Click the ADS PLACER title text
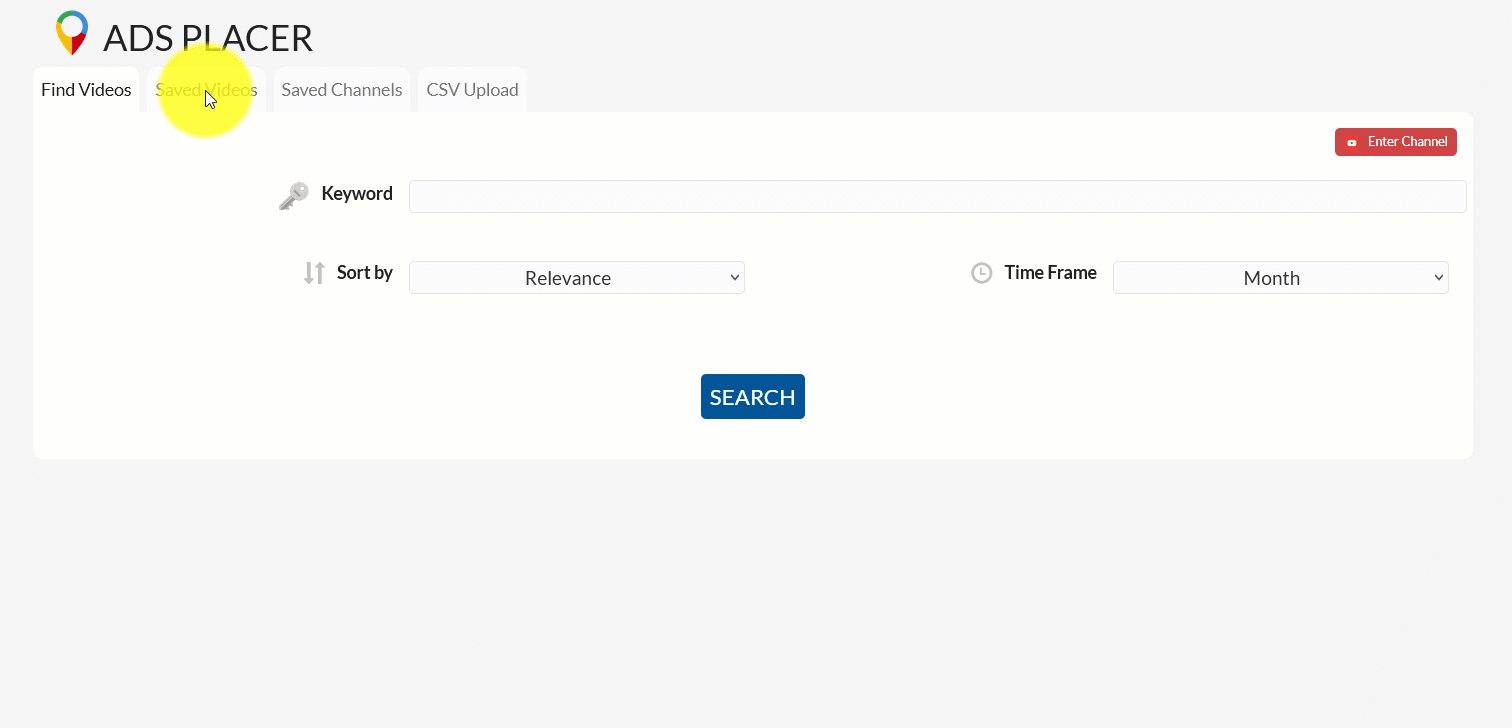Viewport: 1512px width, 728px height. point(208,38)
